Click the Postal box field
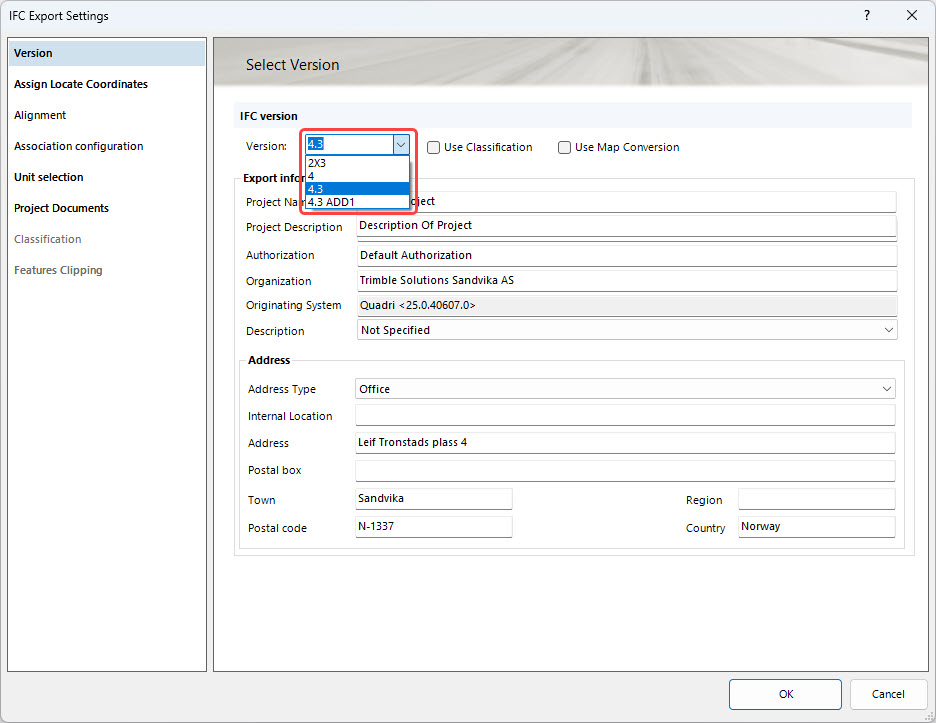This screenshot has height=723, width=936. pos(625,470)
